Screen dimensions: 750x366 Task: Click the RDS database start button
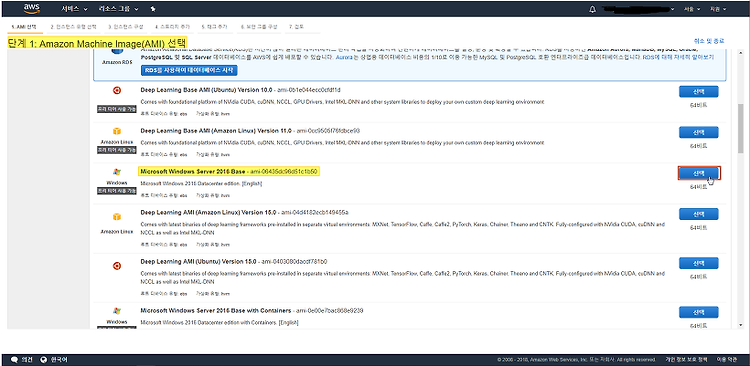189,70
